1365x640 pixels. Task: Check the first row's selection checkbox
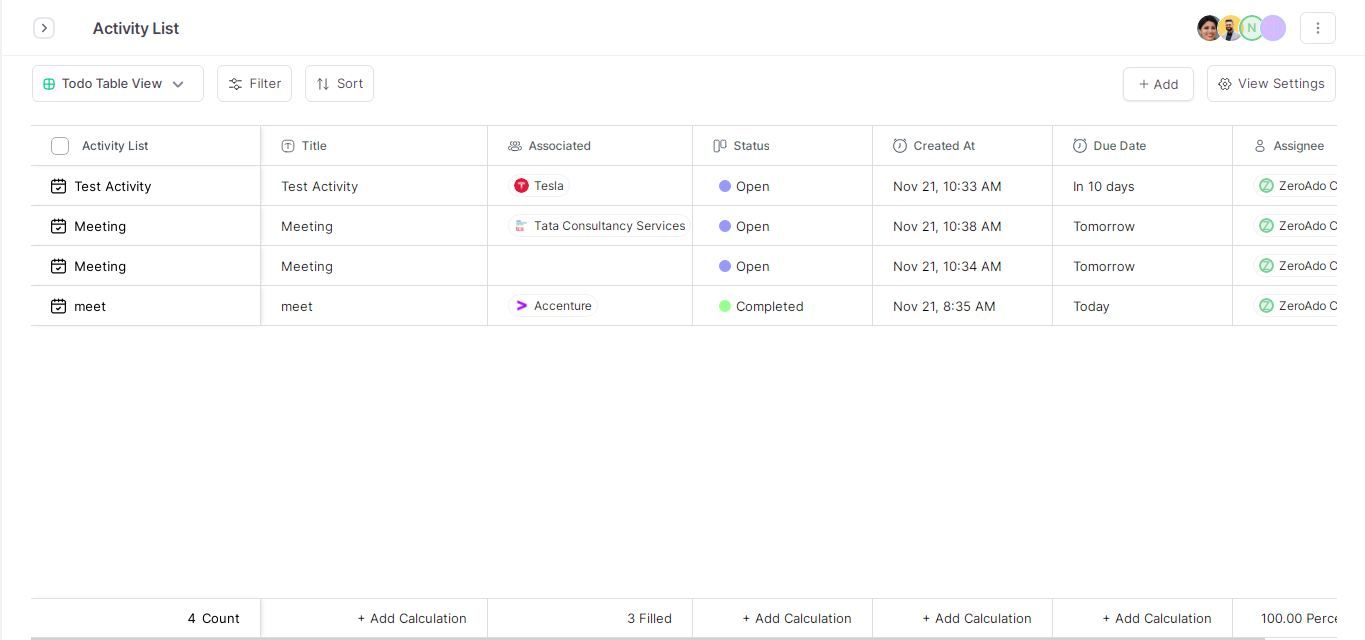pyautogui.click(x=60, y=186)
